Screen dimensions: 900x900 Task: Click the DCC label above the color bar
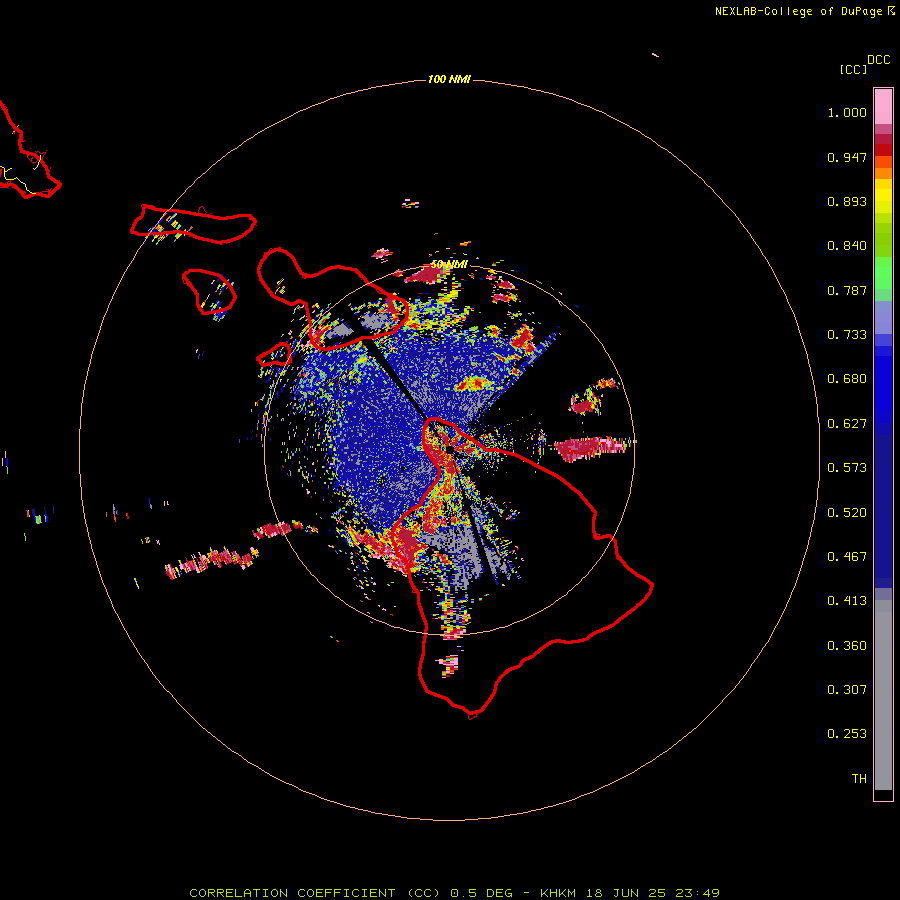click(x=879, y=60)
